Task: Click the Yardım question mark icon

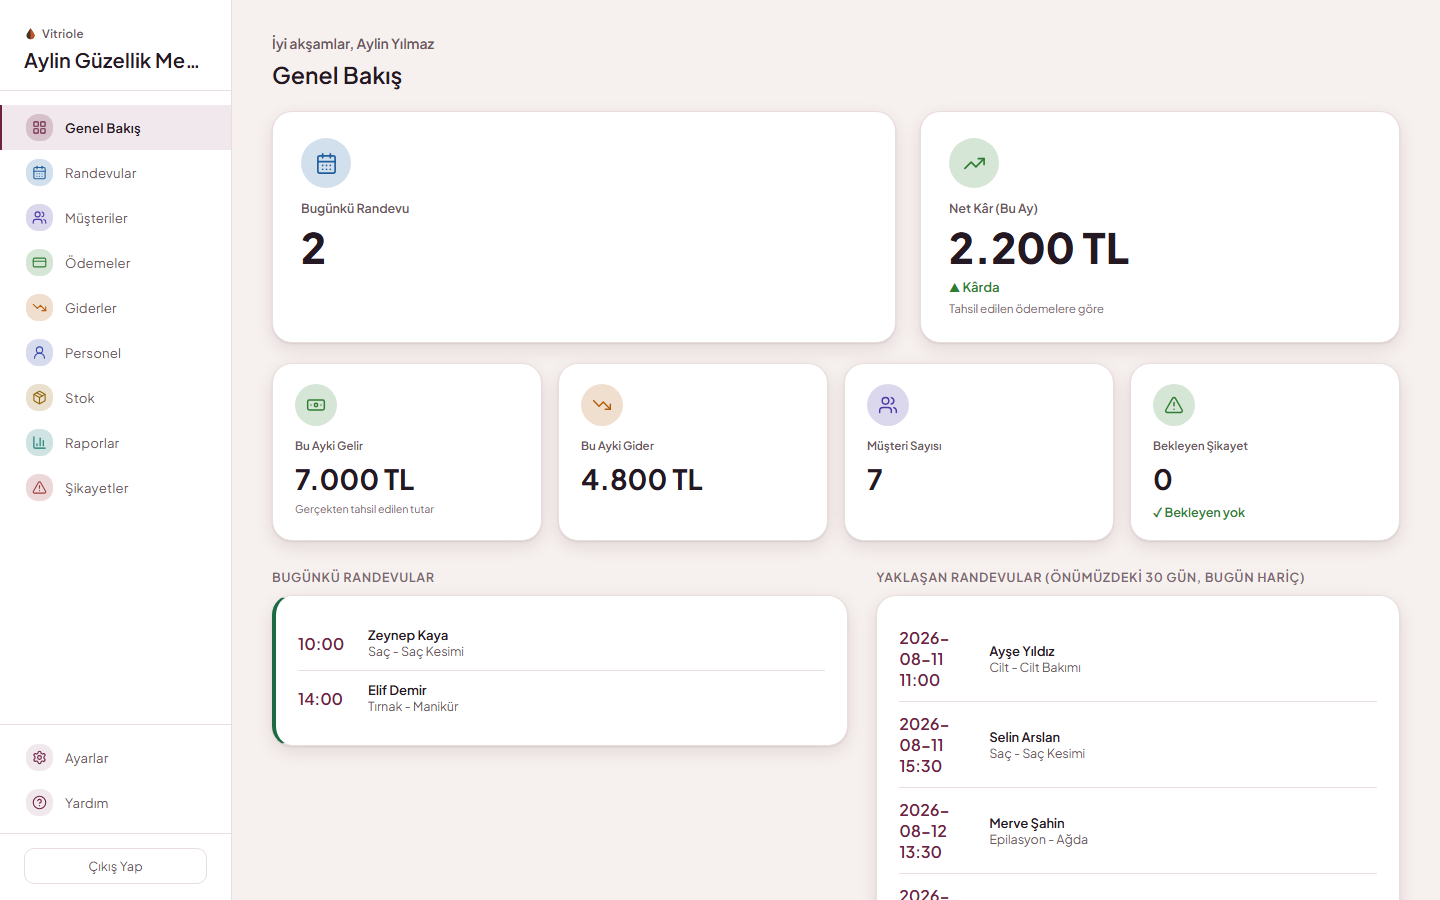Action: [39, 803]
